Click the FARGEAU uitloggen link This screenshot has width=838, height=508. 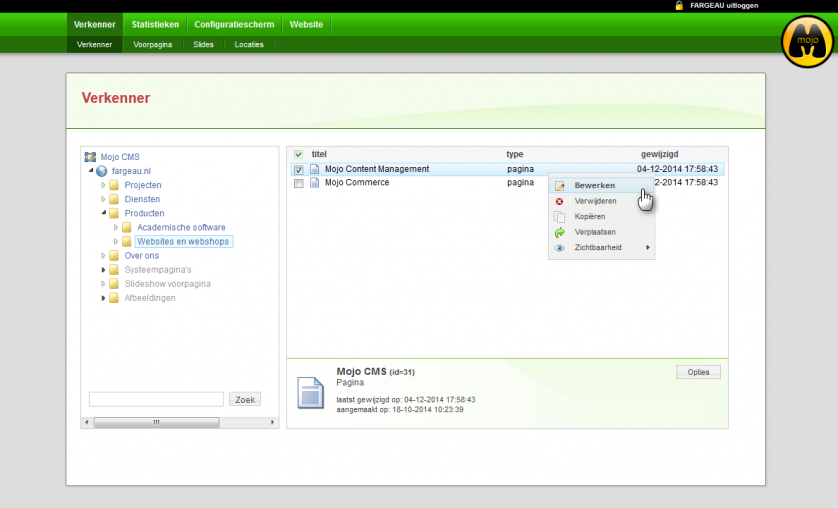(x=724, y=5)
